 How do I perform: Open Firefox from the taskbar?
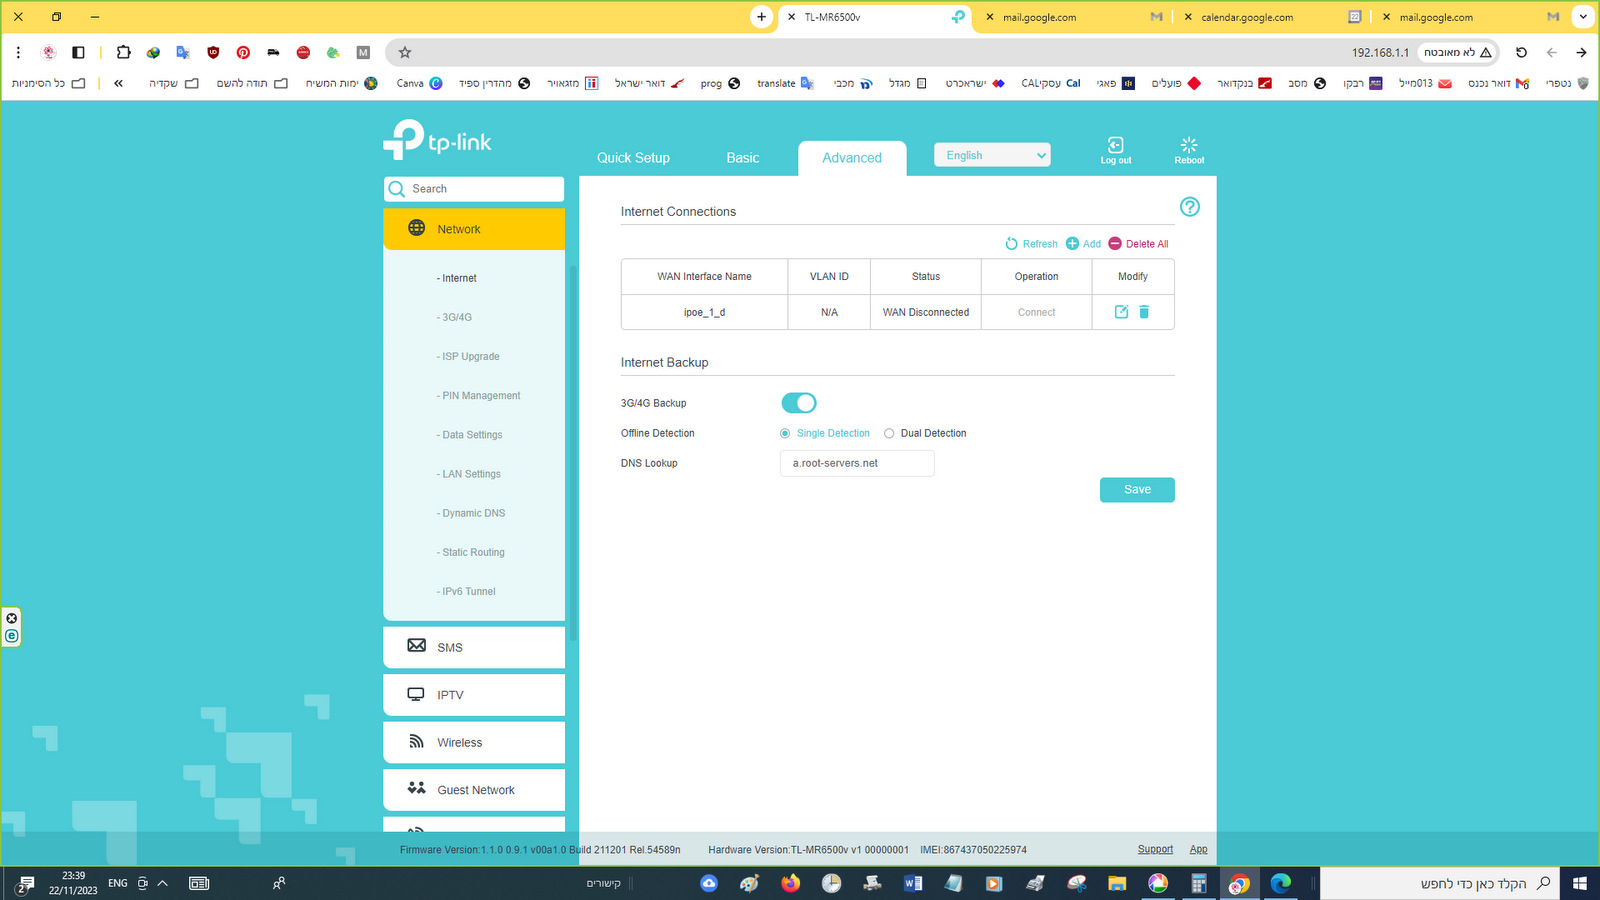tap(791, 883)
